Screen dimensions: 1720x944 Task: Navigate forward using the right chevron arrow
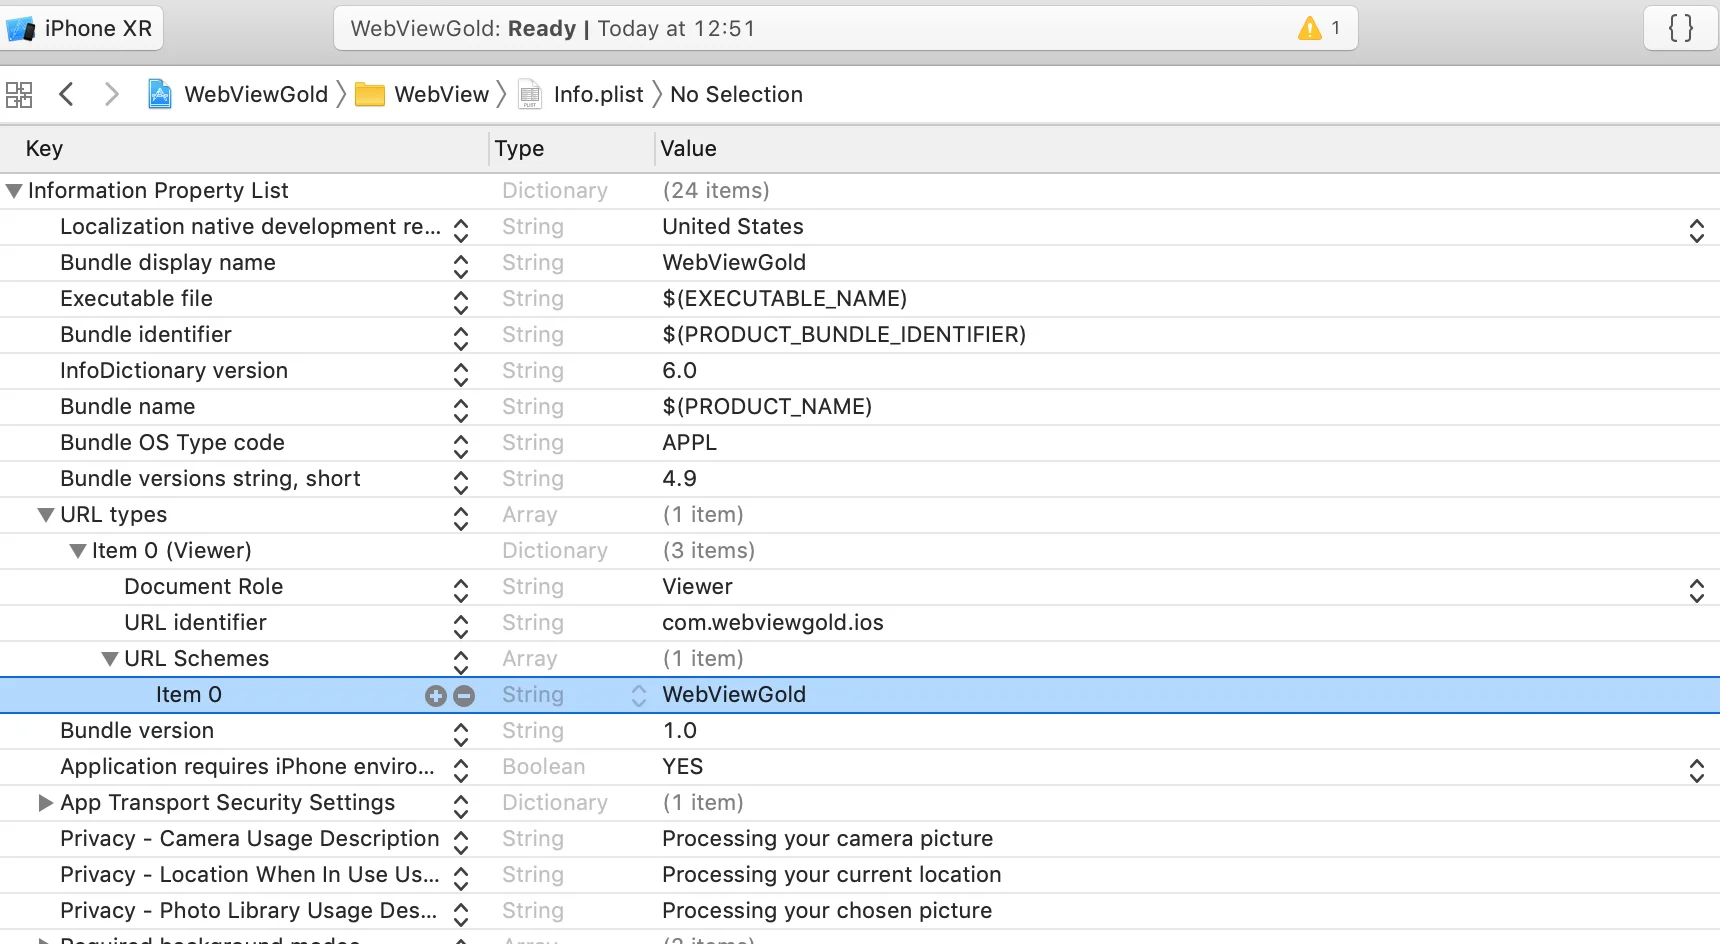(x=111, y=94)
